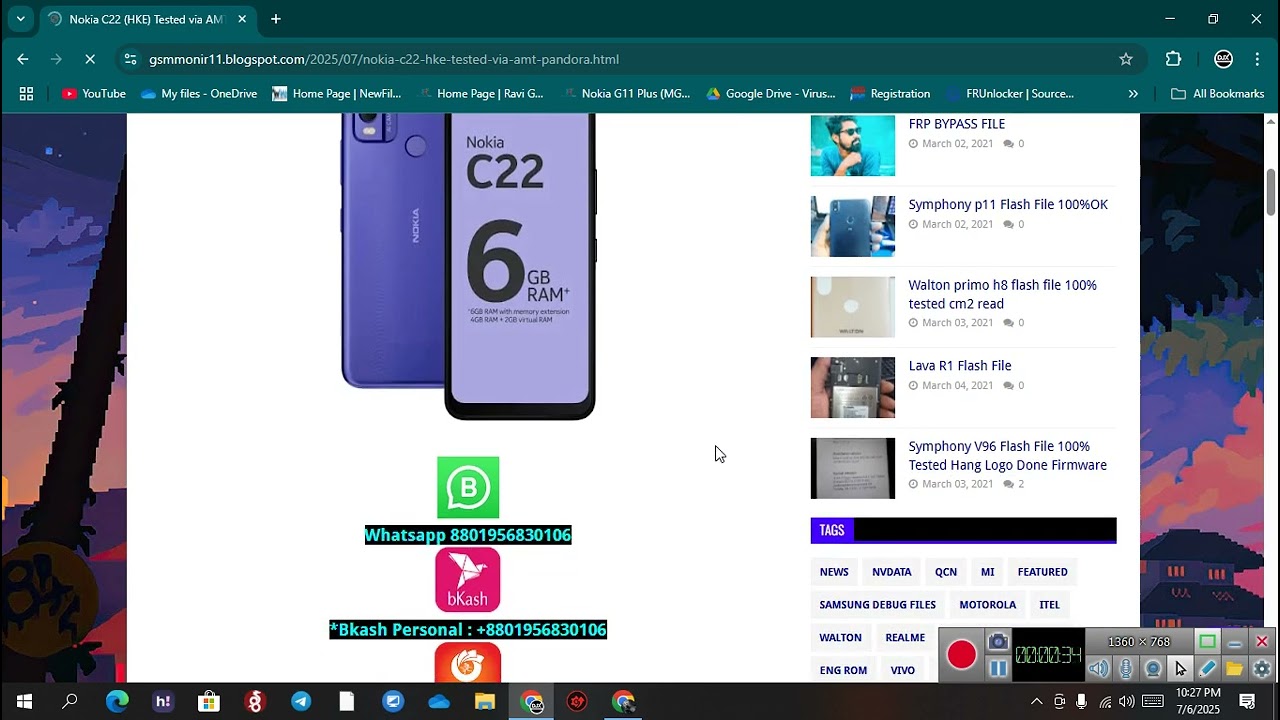
Task: Select the pencil annotation tool in recorder
Action: click(1207, 669)
